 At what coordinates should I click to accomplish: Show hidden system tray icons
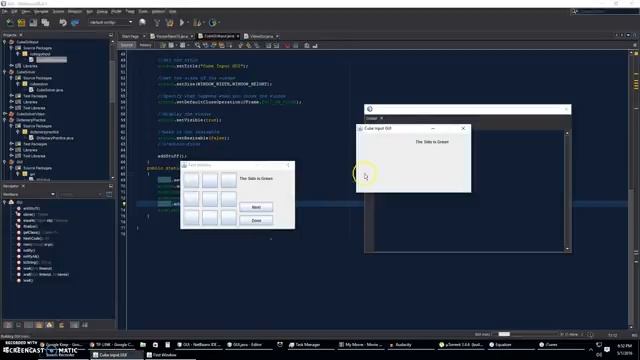[x=591, y=350]
